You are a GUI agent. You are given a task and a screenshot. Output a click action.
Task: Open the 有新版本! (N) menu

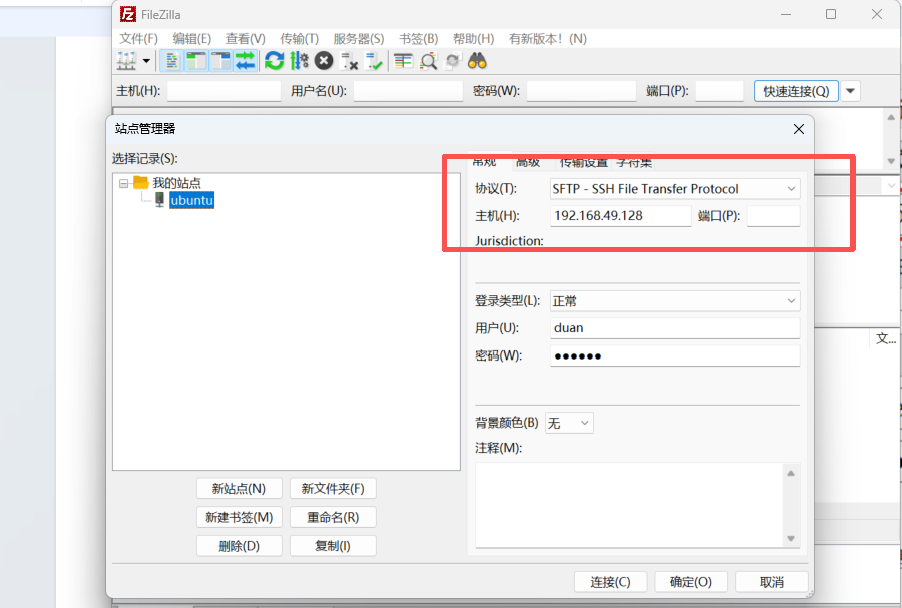tap(548, 39)
